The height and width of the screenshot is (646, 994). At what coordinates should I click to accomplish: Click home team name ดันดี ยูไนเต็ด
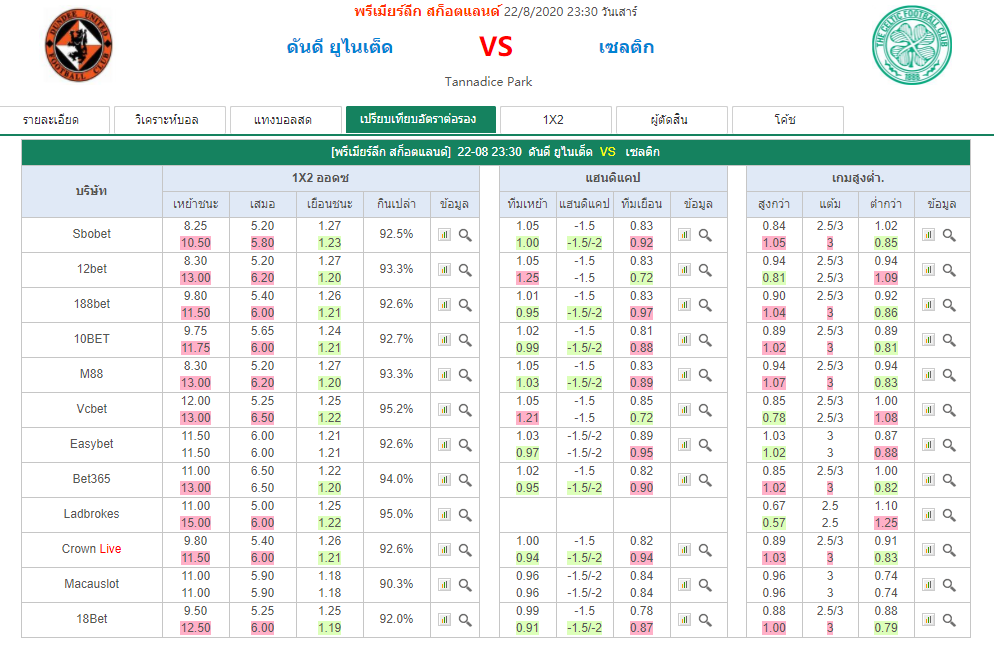tap(340, 47)
